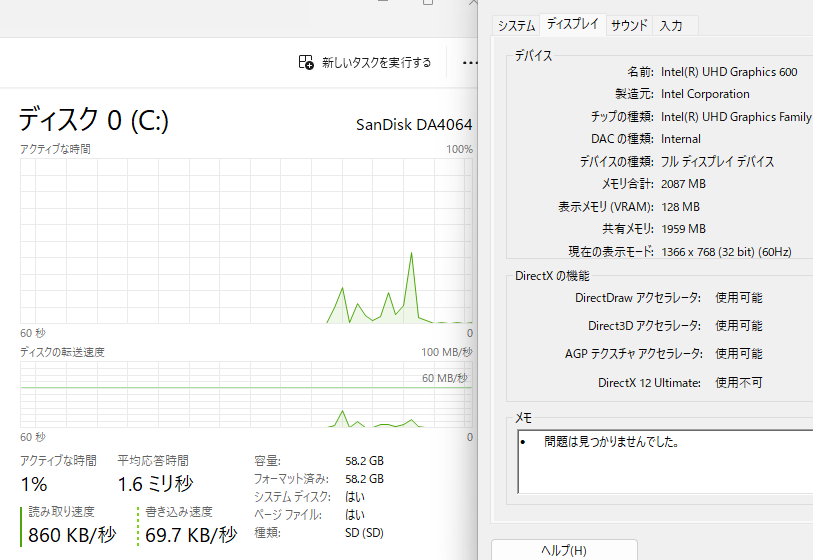
Task: Open the three-dot more options menu
Action: point(470,63)
